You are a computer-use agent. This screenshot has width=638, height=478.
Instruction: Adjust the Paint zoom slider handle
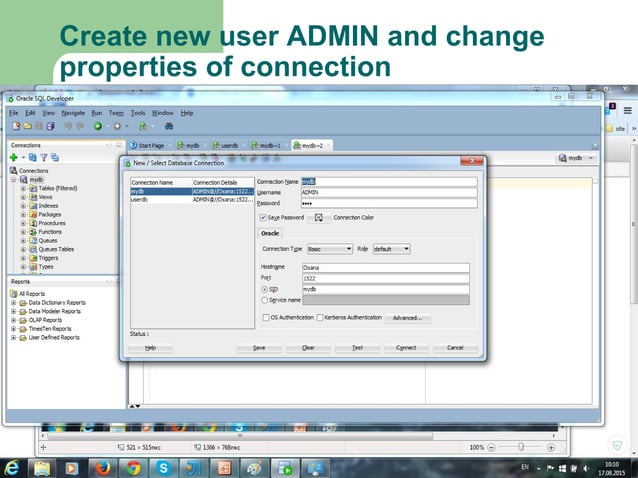click(x=521, y=447)
